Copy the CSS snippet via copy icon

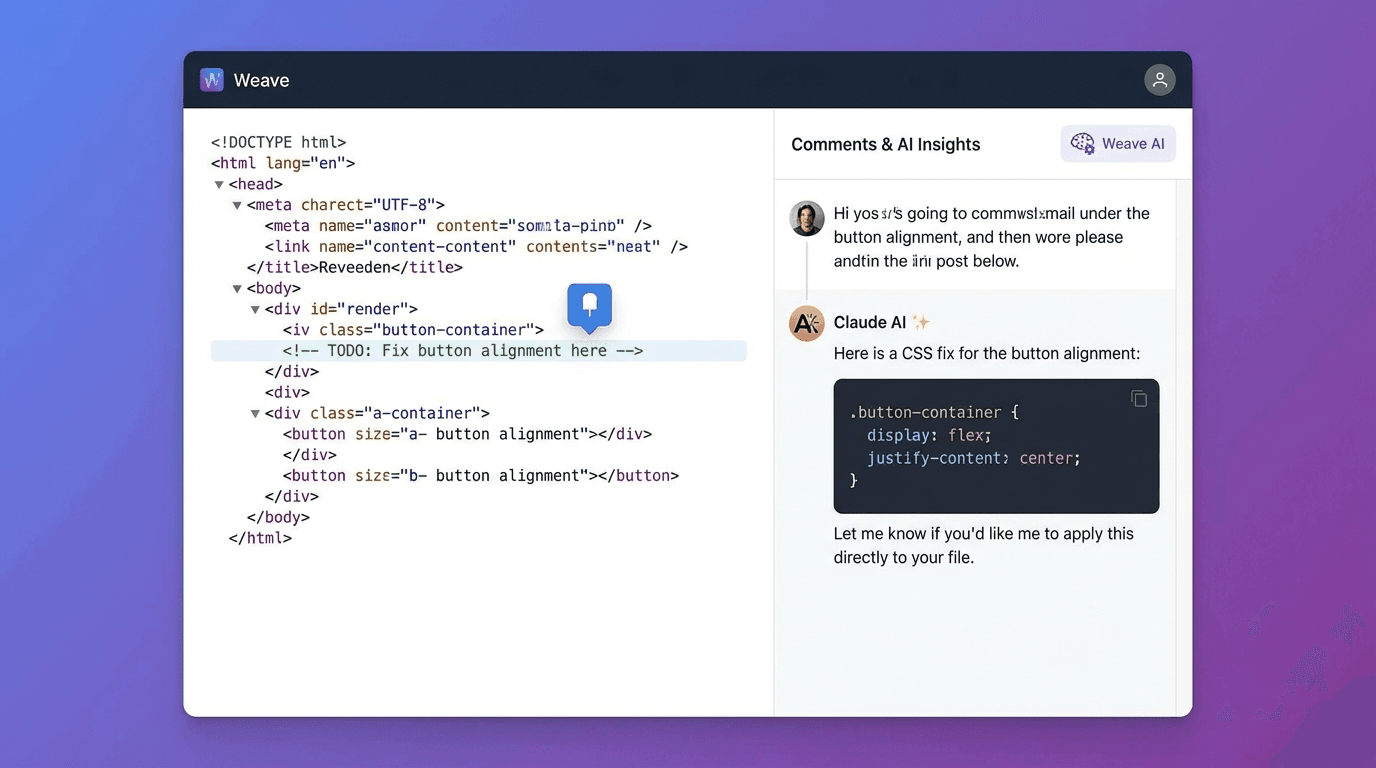click(x=1139, y=397)
